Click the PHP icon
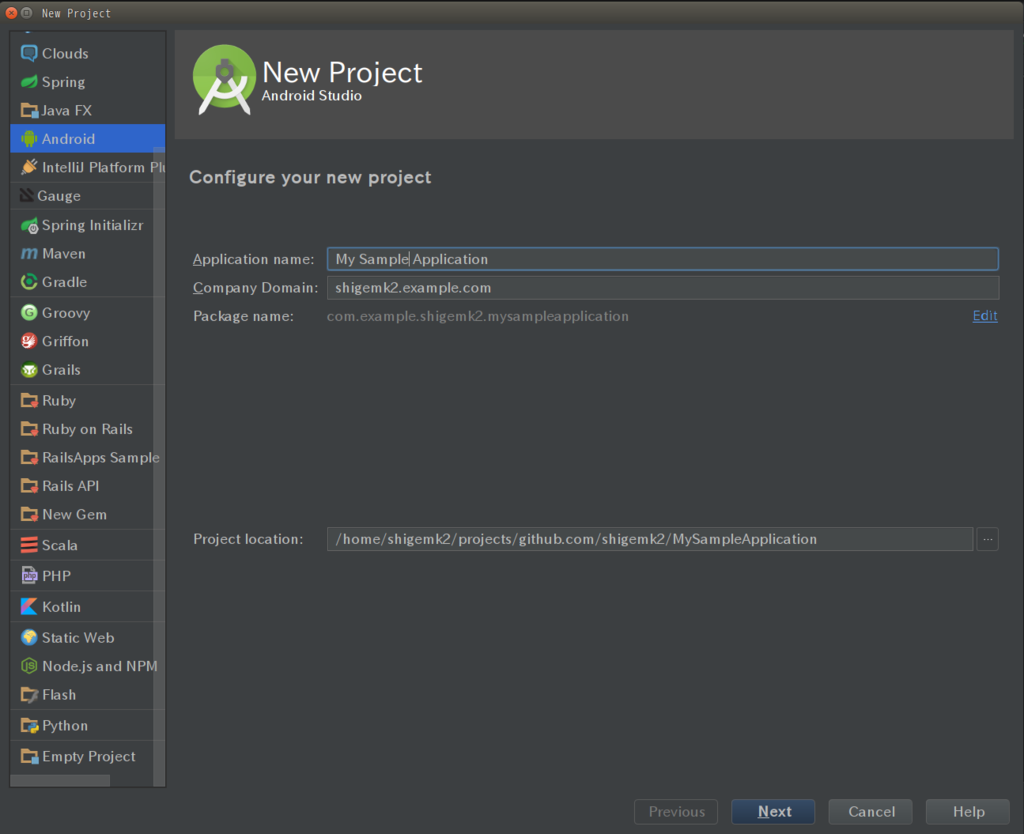Screen dimensions: 1024x834 [x=29, y=575]
